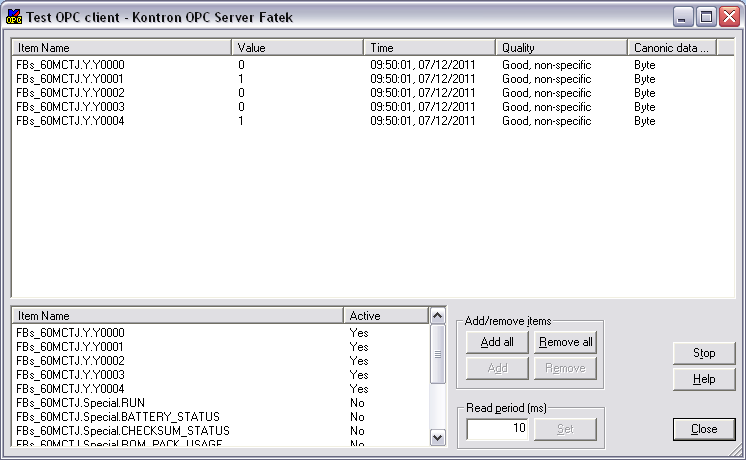Click the Active Yes cell for Y0000

click(359, 333)
